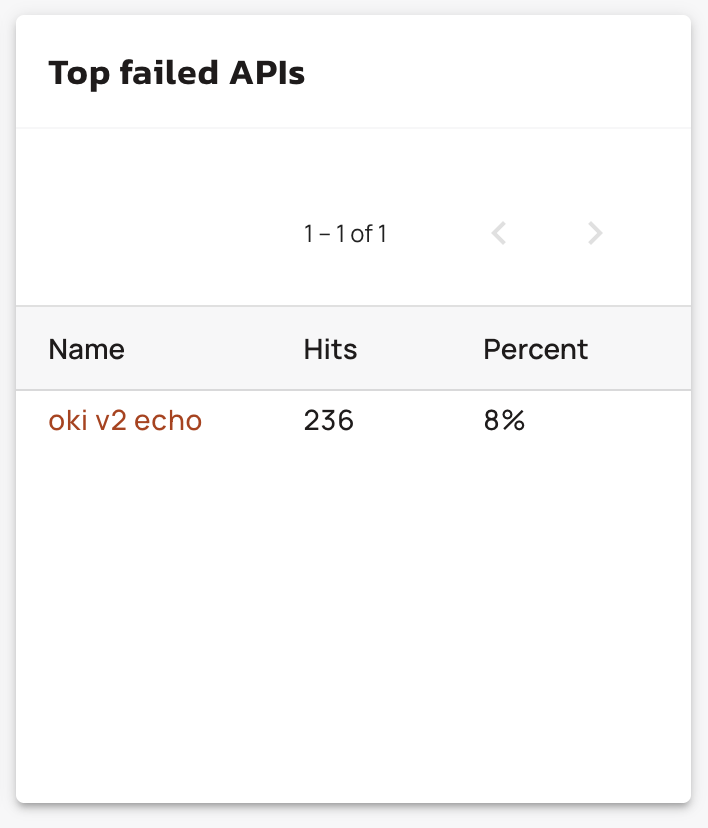Click the failure percent for oki v2 echo

tap(504, 421)
